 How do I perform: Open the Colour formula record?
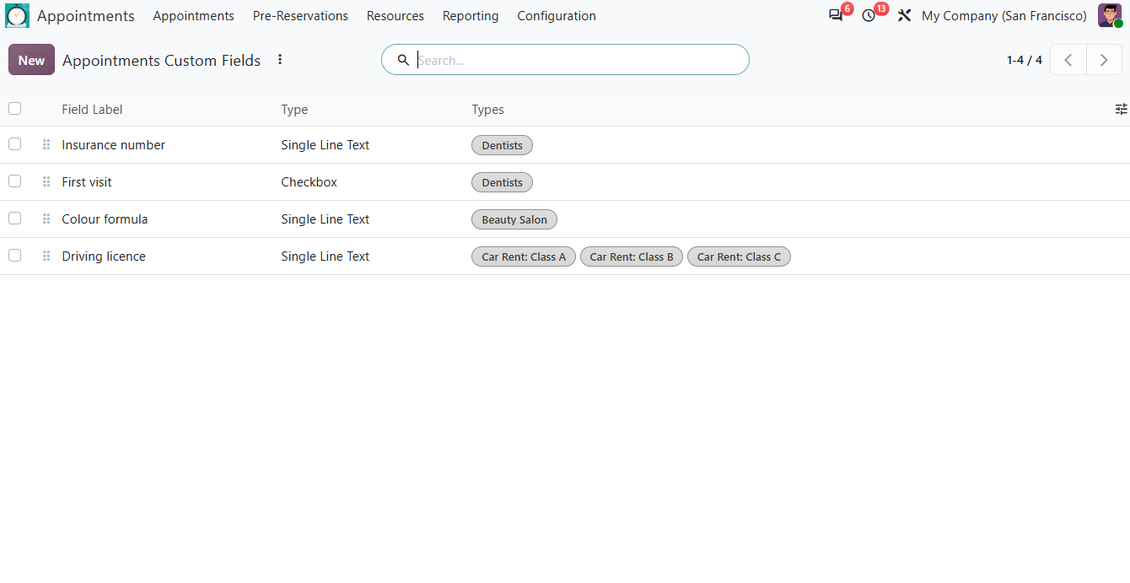[x=104, y=219]
